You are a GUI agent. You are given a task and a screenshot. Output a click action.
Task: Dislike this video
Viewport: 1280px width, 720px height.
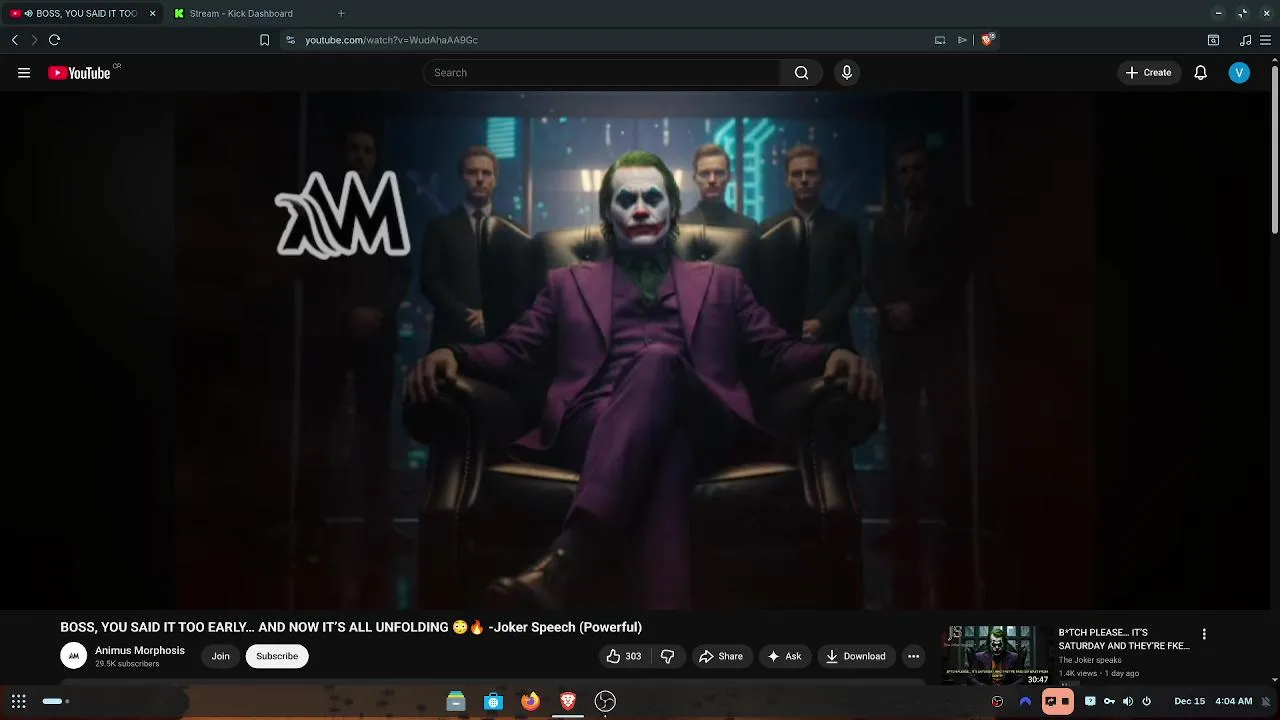(x=667, y=656)
